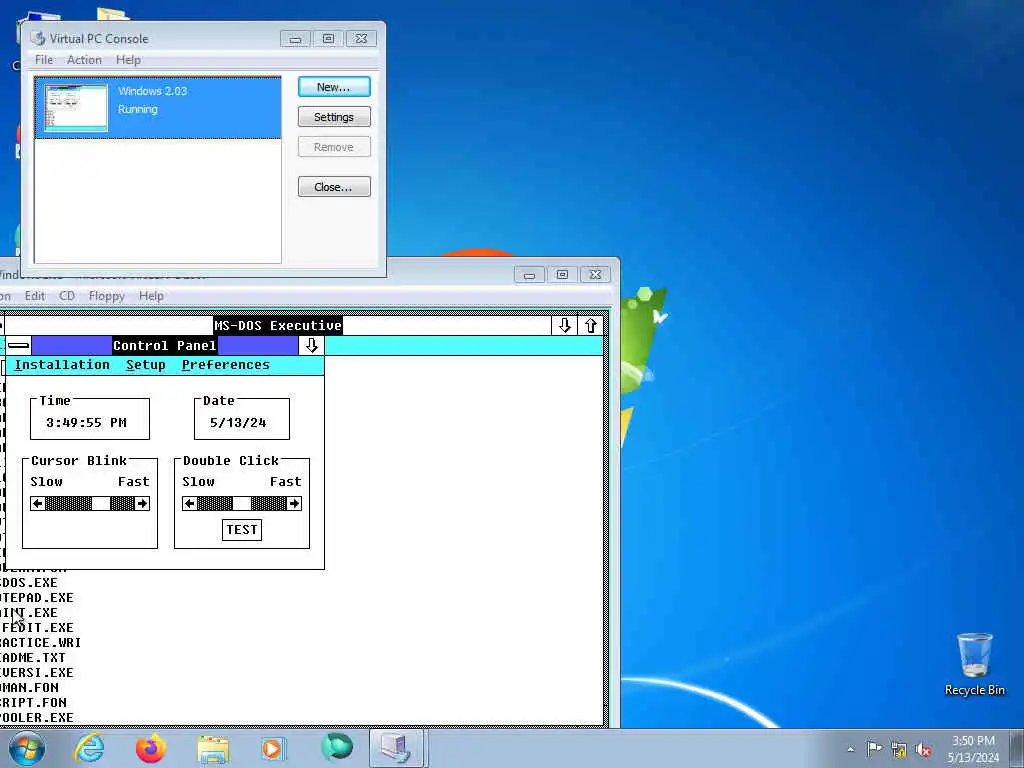Click the network tray icon

click(899, 750)
